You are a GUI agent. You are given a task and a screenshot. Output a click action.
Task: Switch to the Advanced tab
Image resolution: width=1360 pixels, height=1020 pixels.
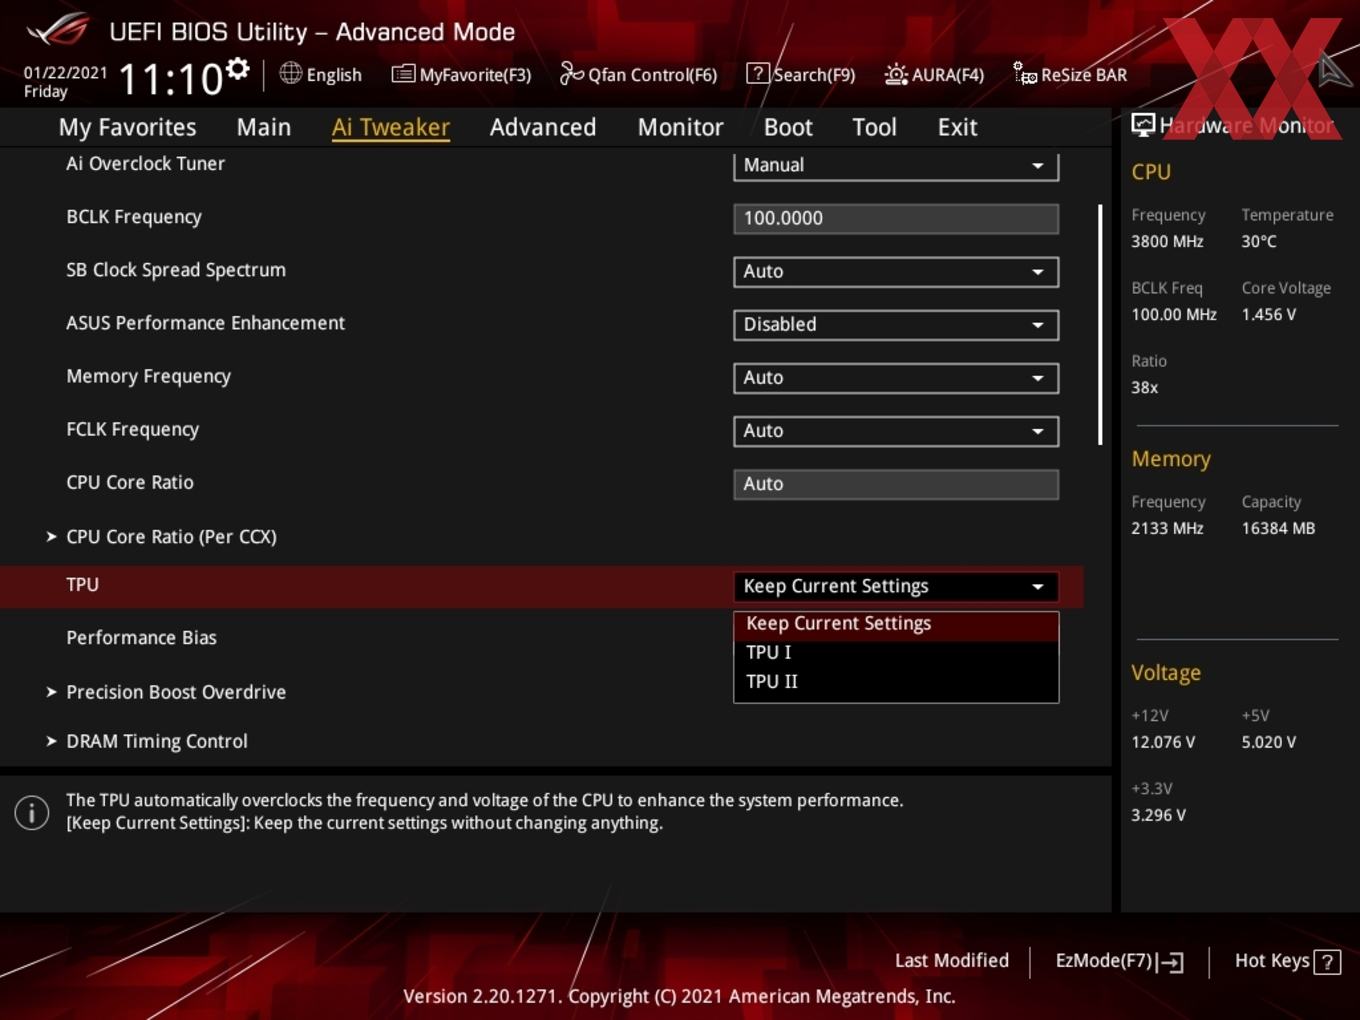click(543, 127)
